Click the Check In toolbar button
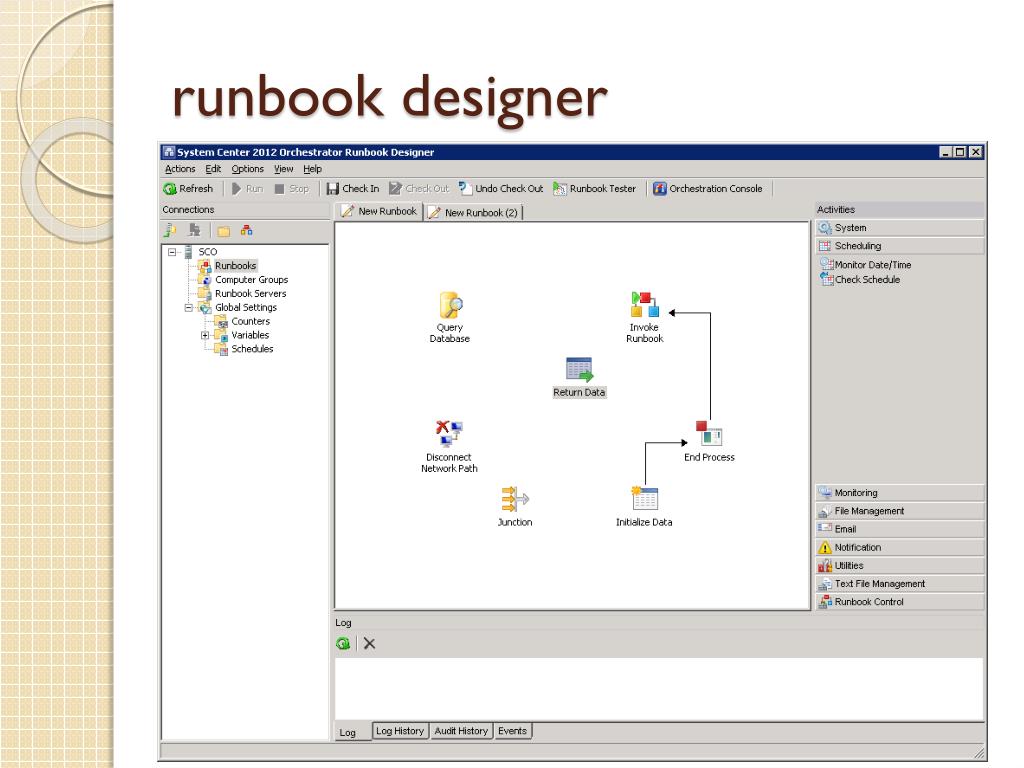1024x768 pixels. tap(353, 189)
